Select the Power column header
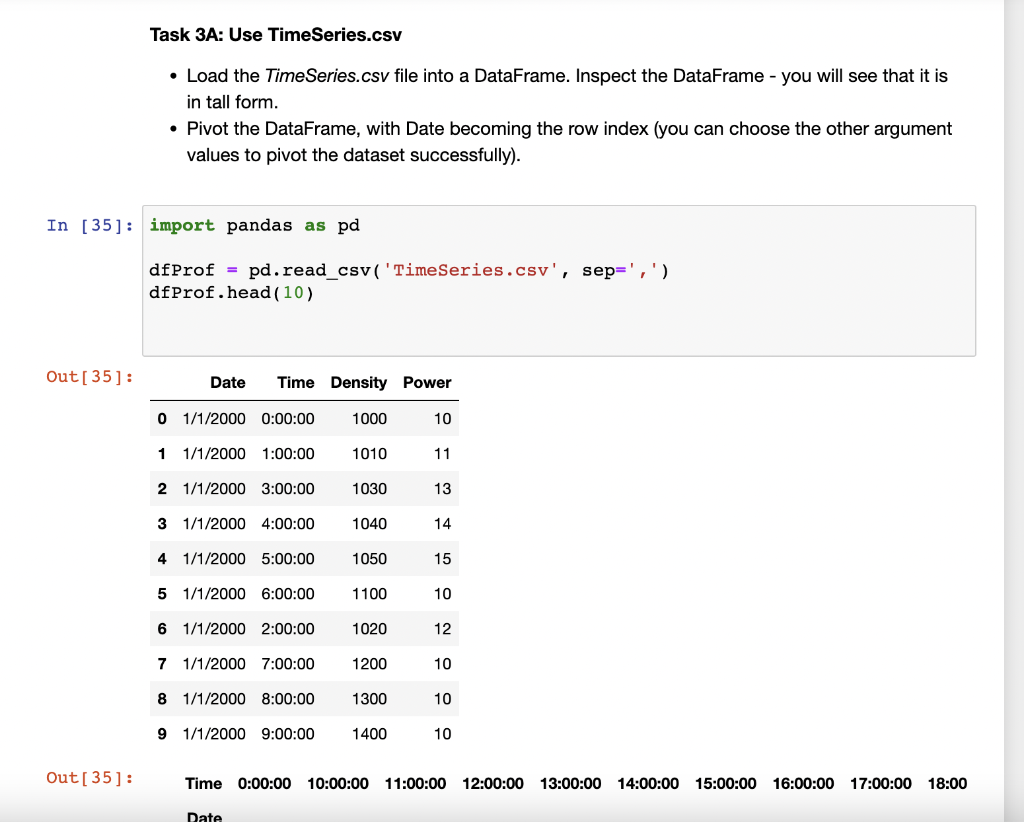 pos(427,382)
